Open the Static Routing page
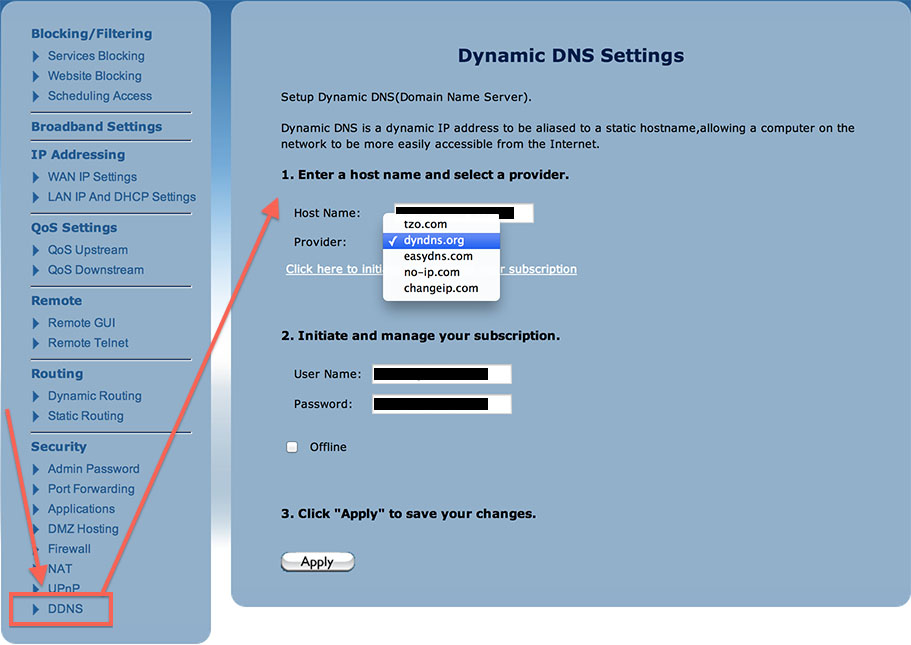 point(85,416)
